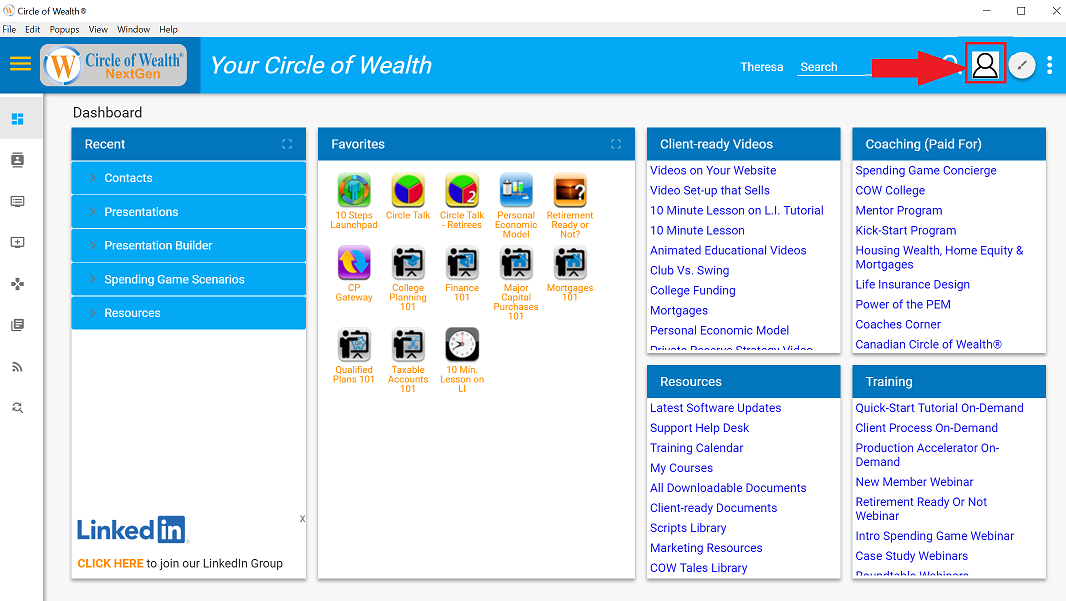Open Support Help Desk link
The height and width of the screenshot is (601, 1066).
click(x=699, y=428)
